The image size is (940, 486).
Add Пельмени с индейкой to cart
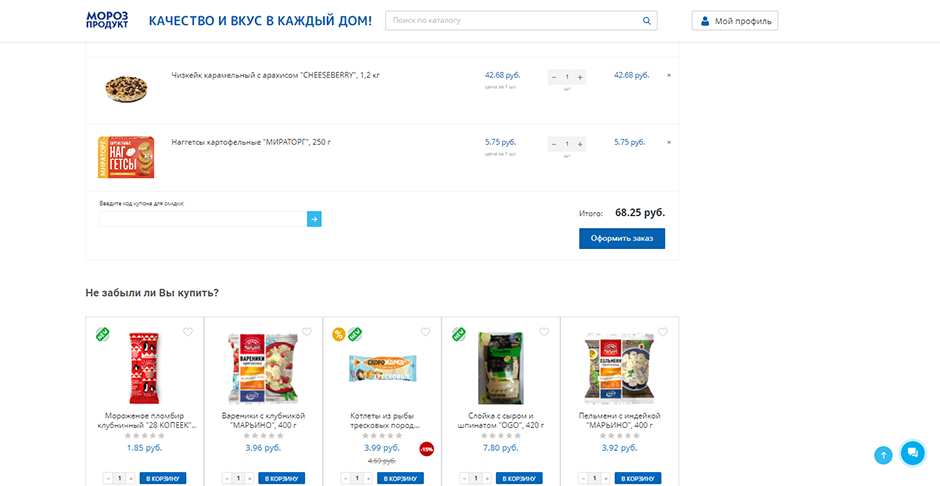coord(638,478)
